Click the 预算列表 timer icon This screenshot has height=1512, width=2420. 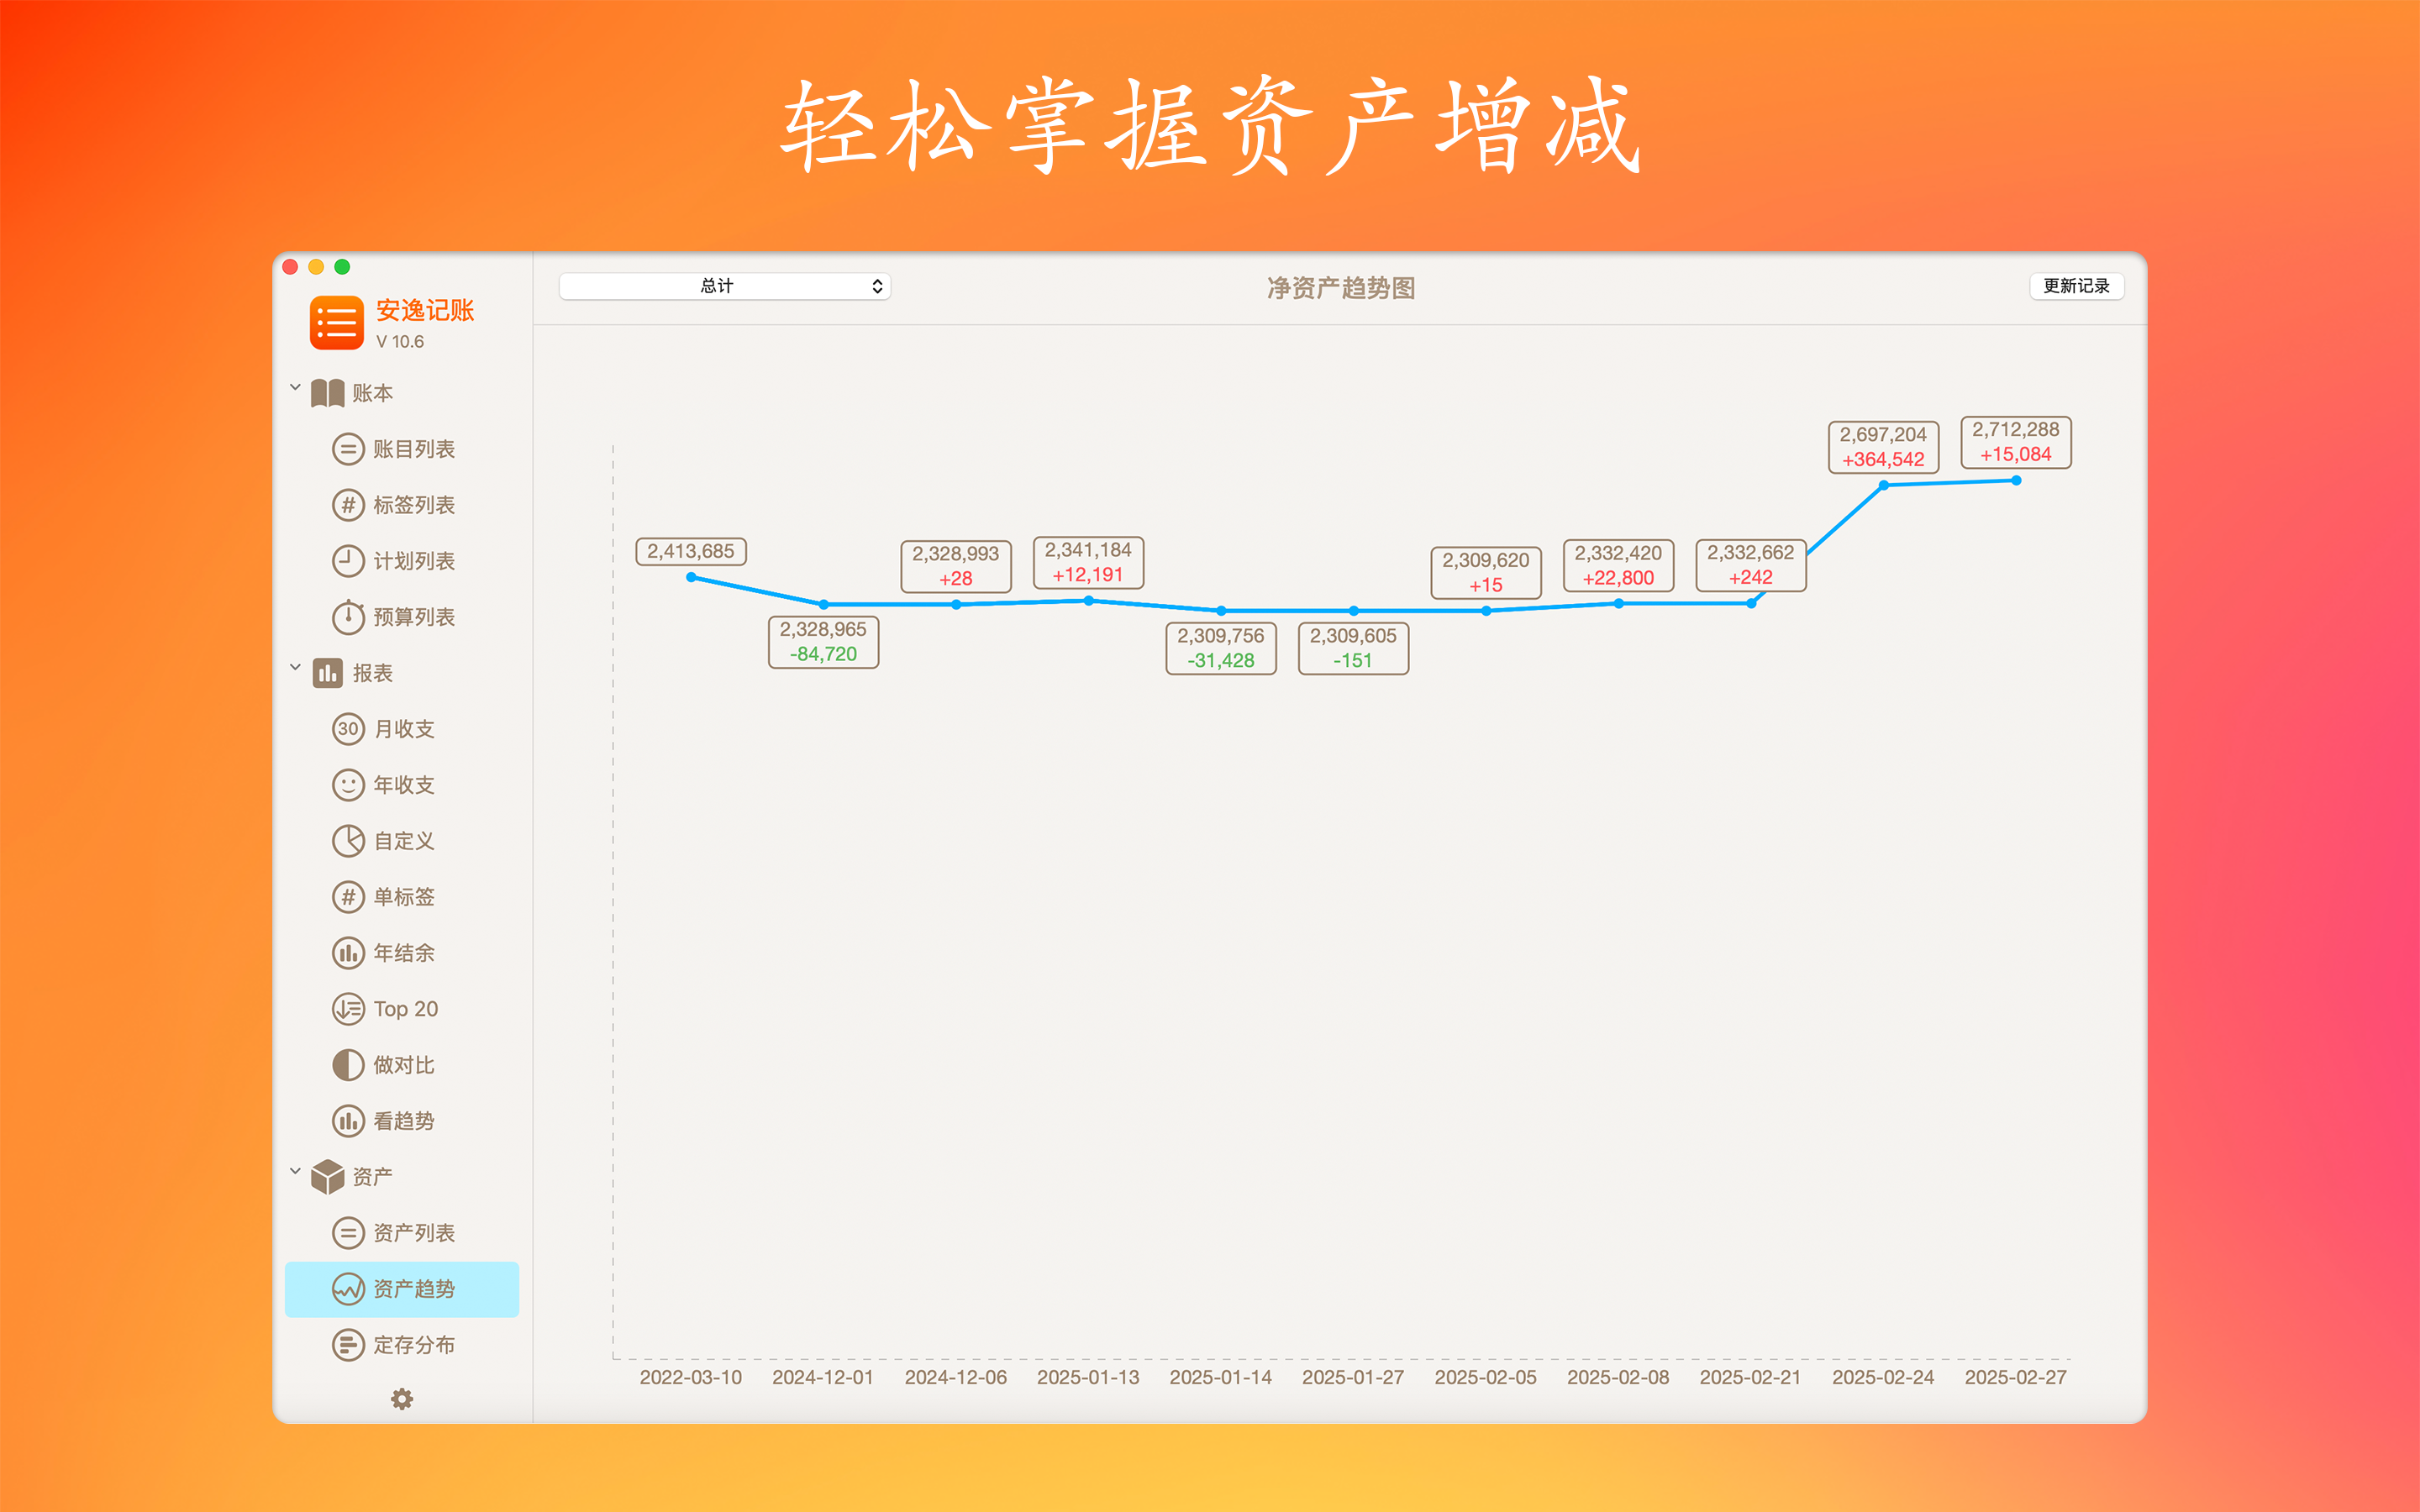[347, 616]
